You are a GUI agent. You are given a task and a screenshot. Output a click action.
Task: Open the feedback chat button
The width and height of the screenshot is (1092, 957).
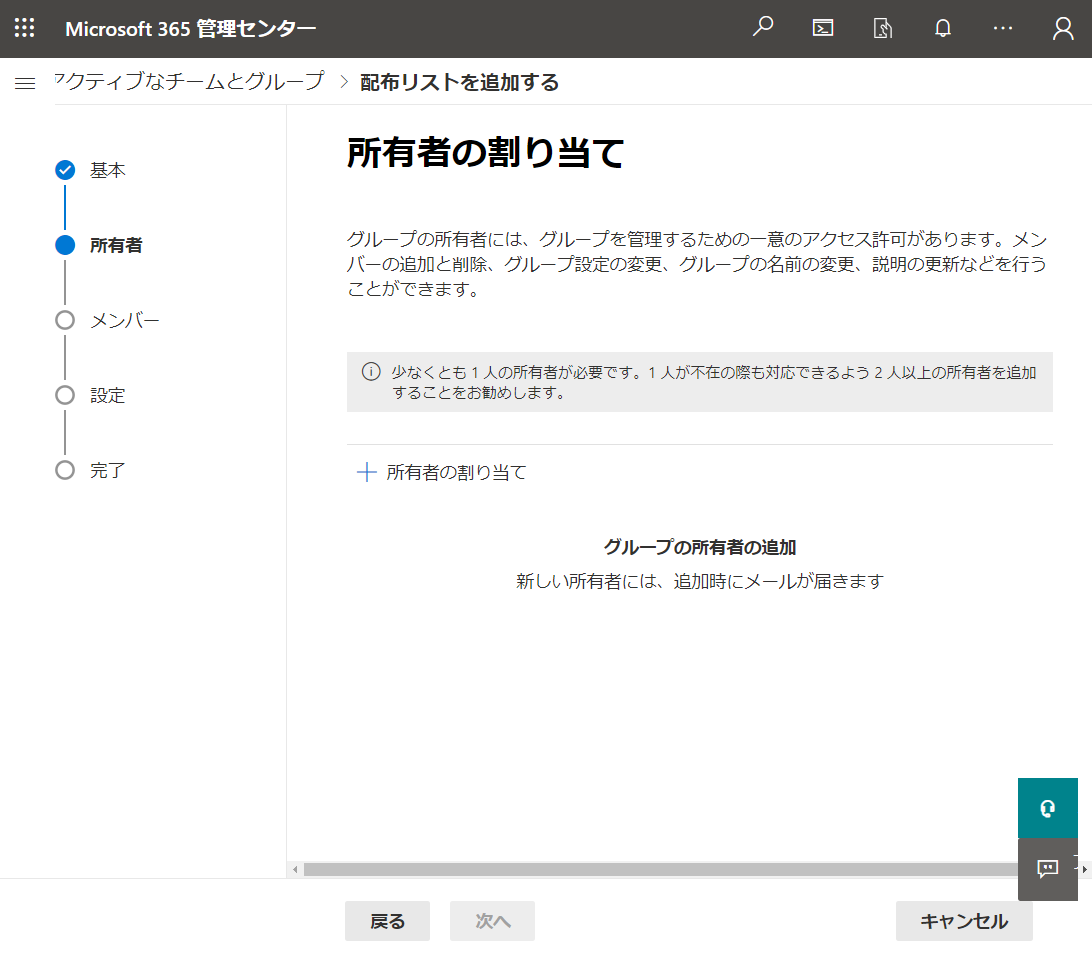click(x=1047, y=869)
